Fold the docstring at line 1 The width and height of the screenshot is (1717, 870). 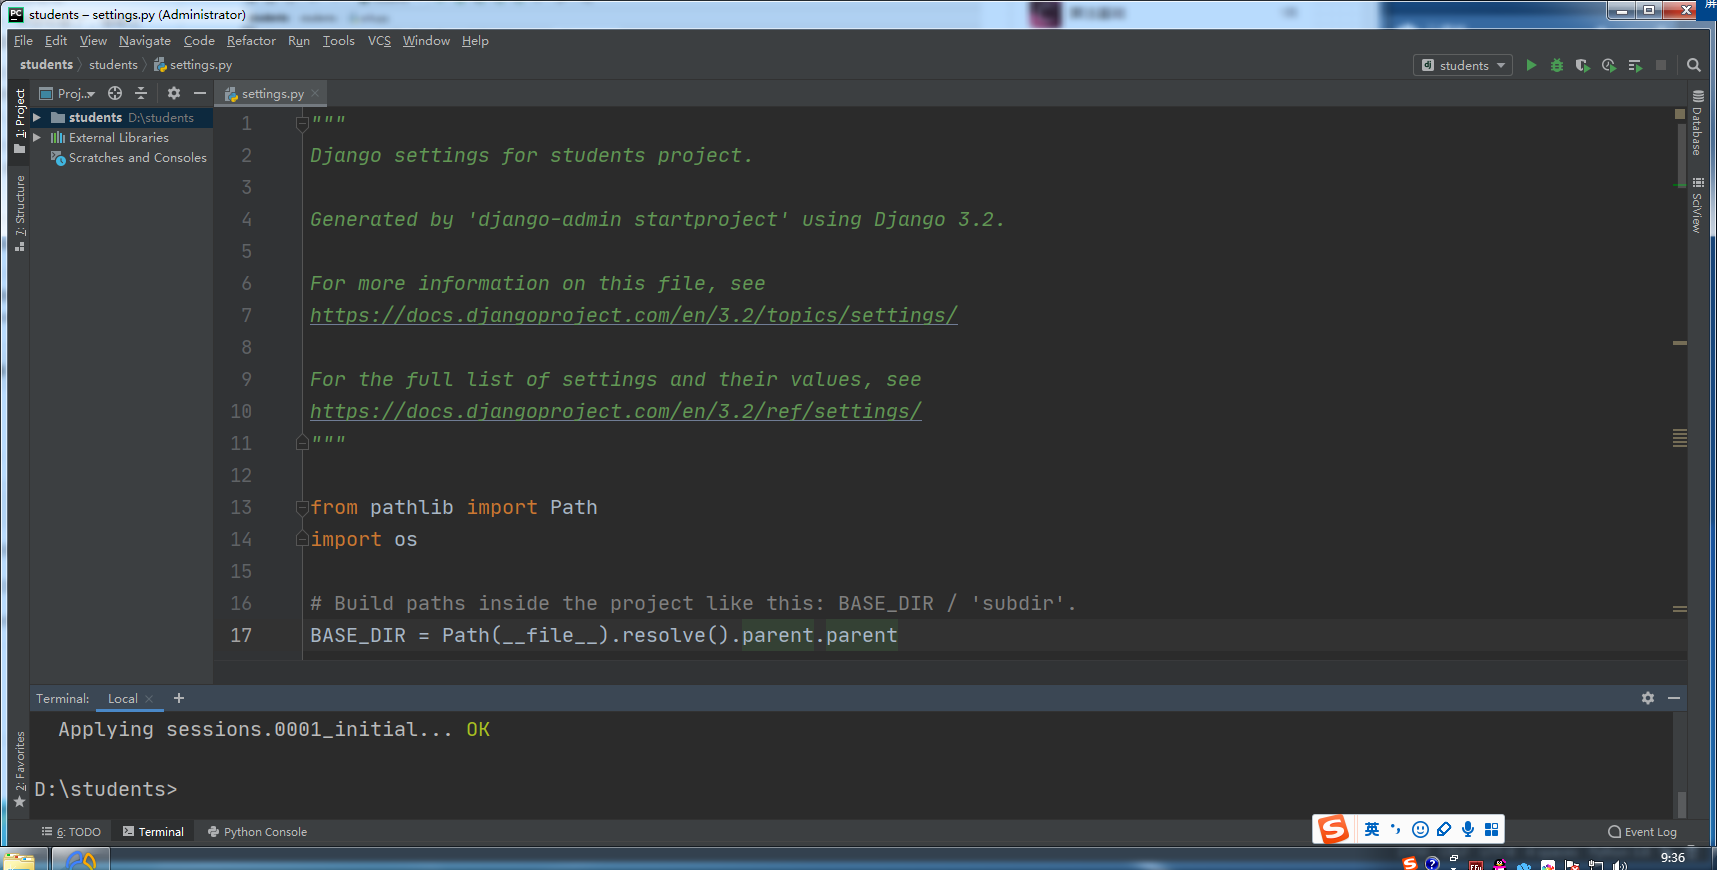(302, 124)
